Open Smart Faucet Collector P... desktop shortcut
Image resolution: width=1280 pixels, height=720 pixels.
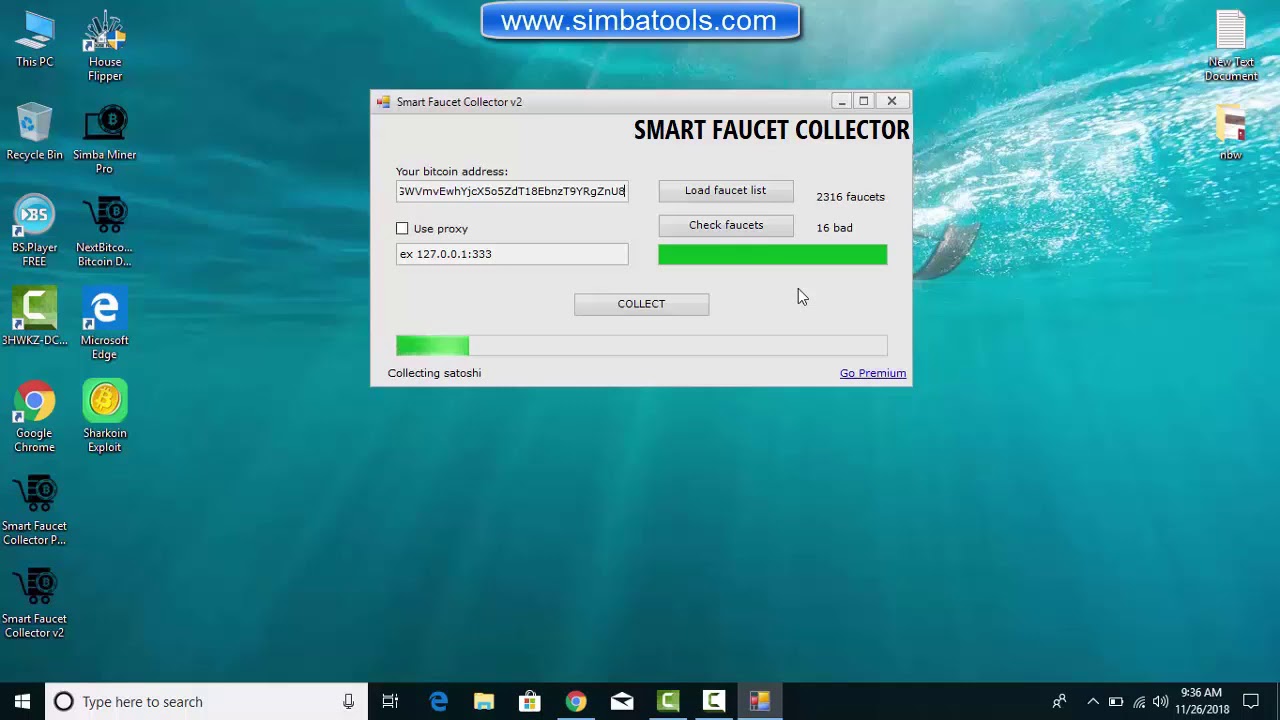[34, 512]
